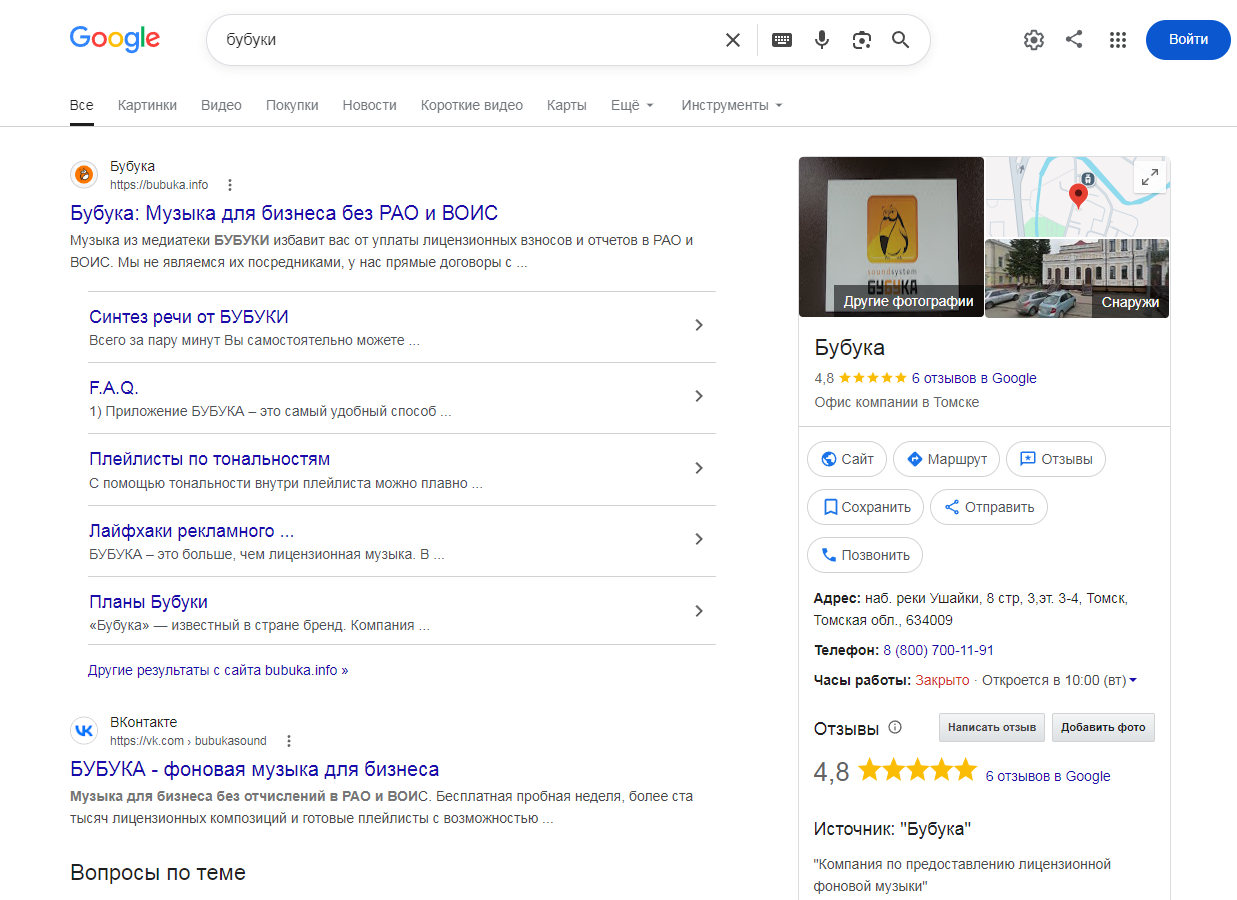The image size is (1237, 900).
Task: Click the address text наб. реки Ушайки
Action: coord(972,609)
